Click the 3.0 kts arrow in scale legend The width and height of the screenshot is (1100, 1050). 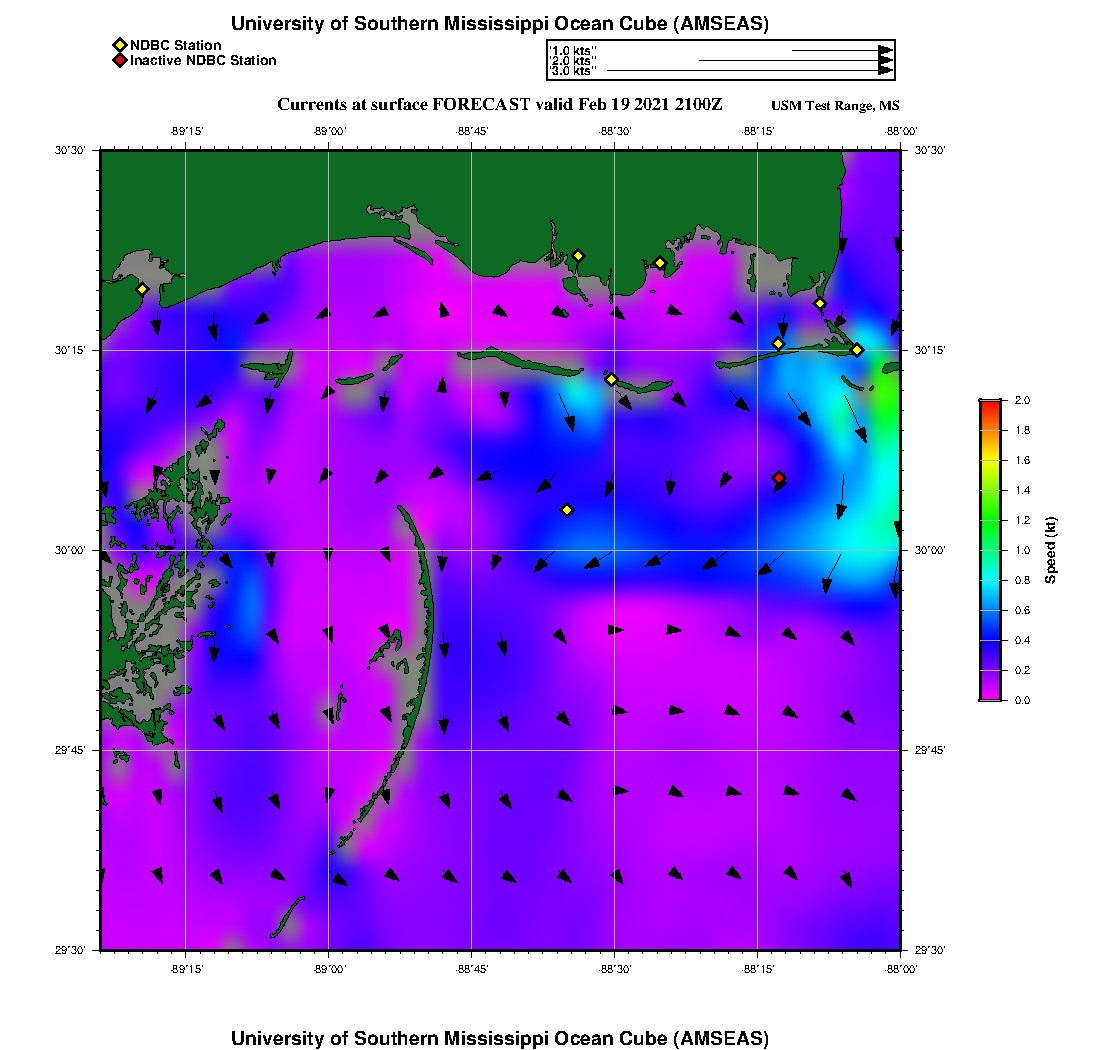click(750, 71)
